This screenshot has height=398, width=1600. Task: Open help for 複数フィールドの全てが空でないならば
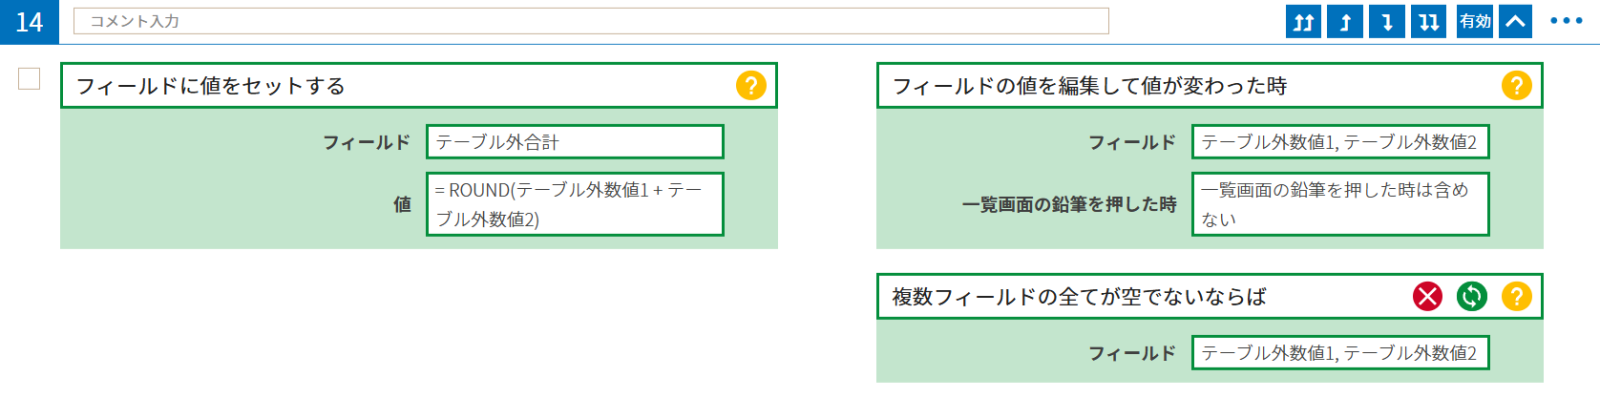point(1517,296)
